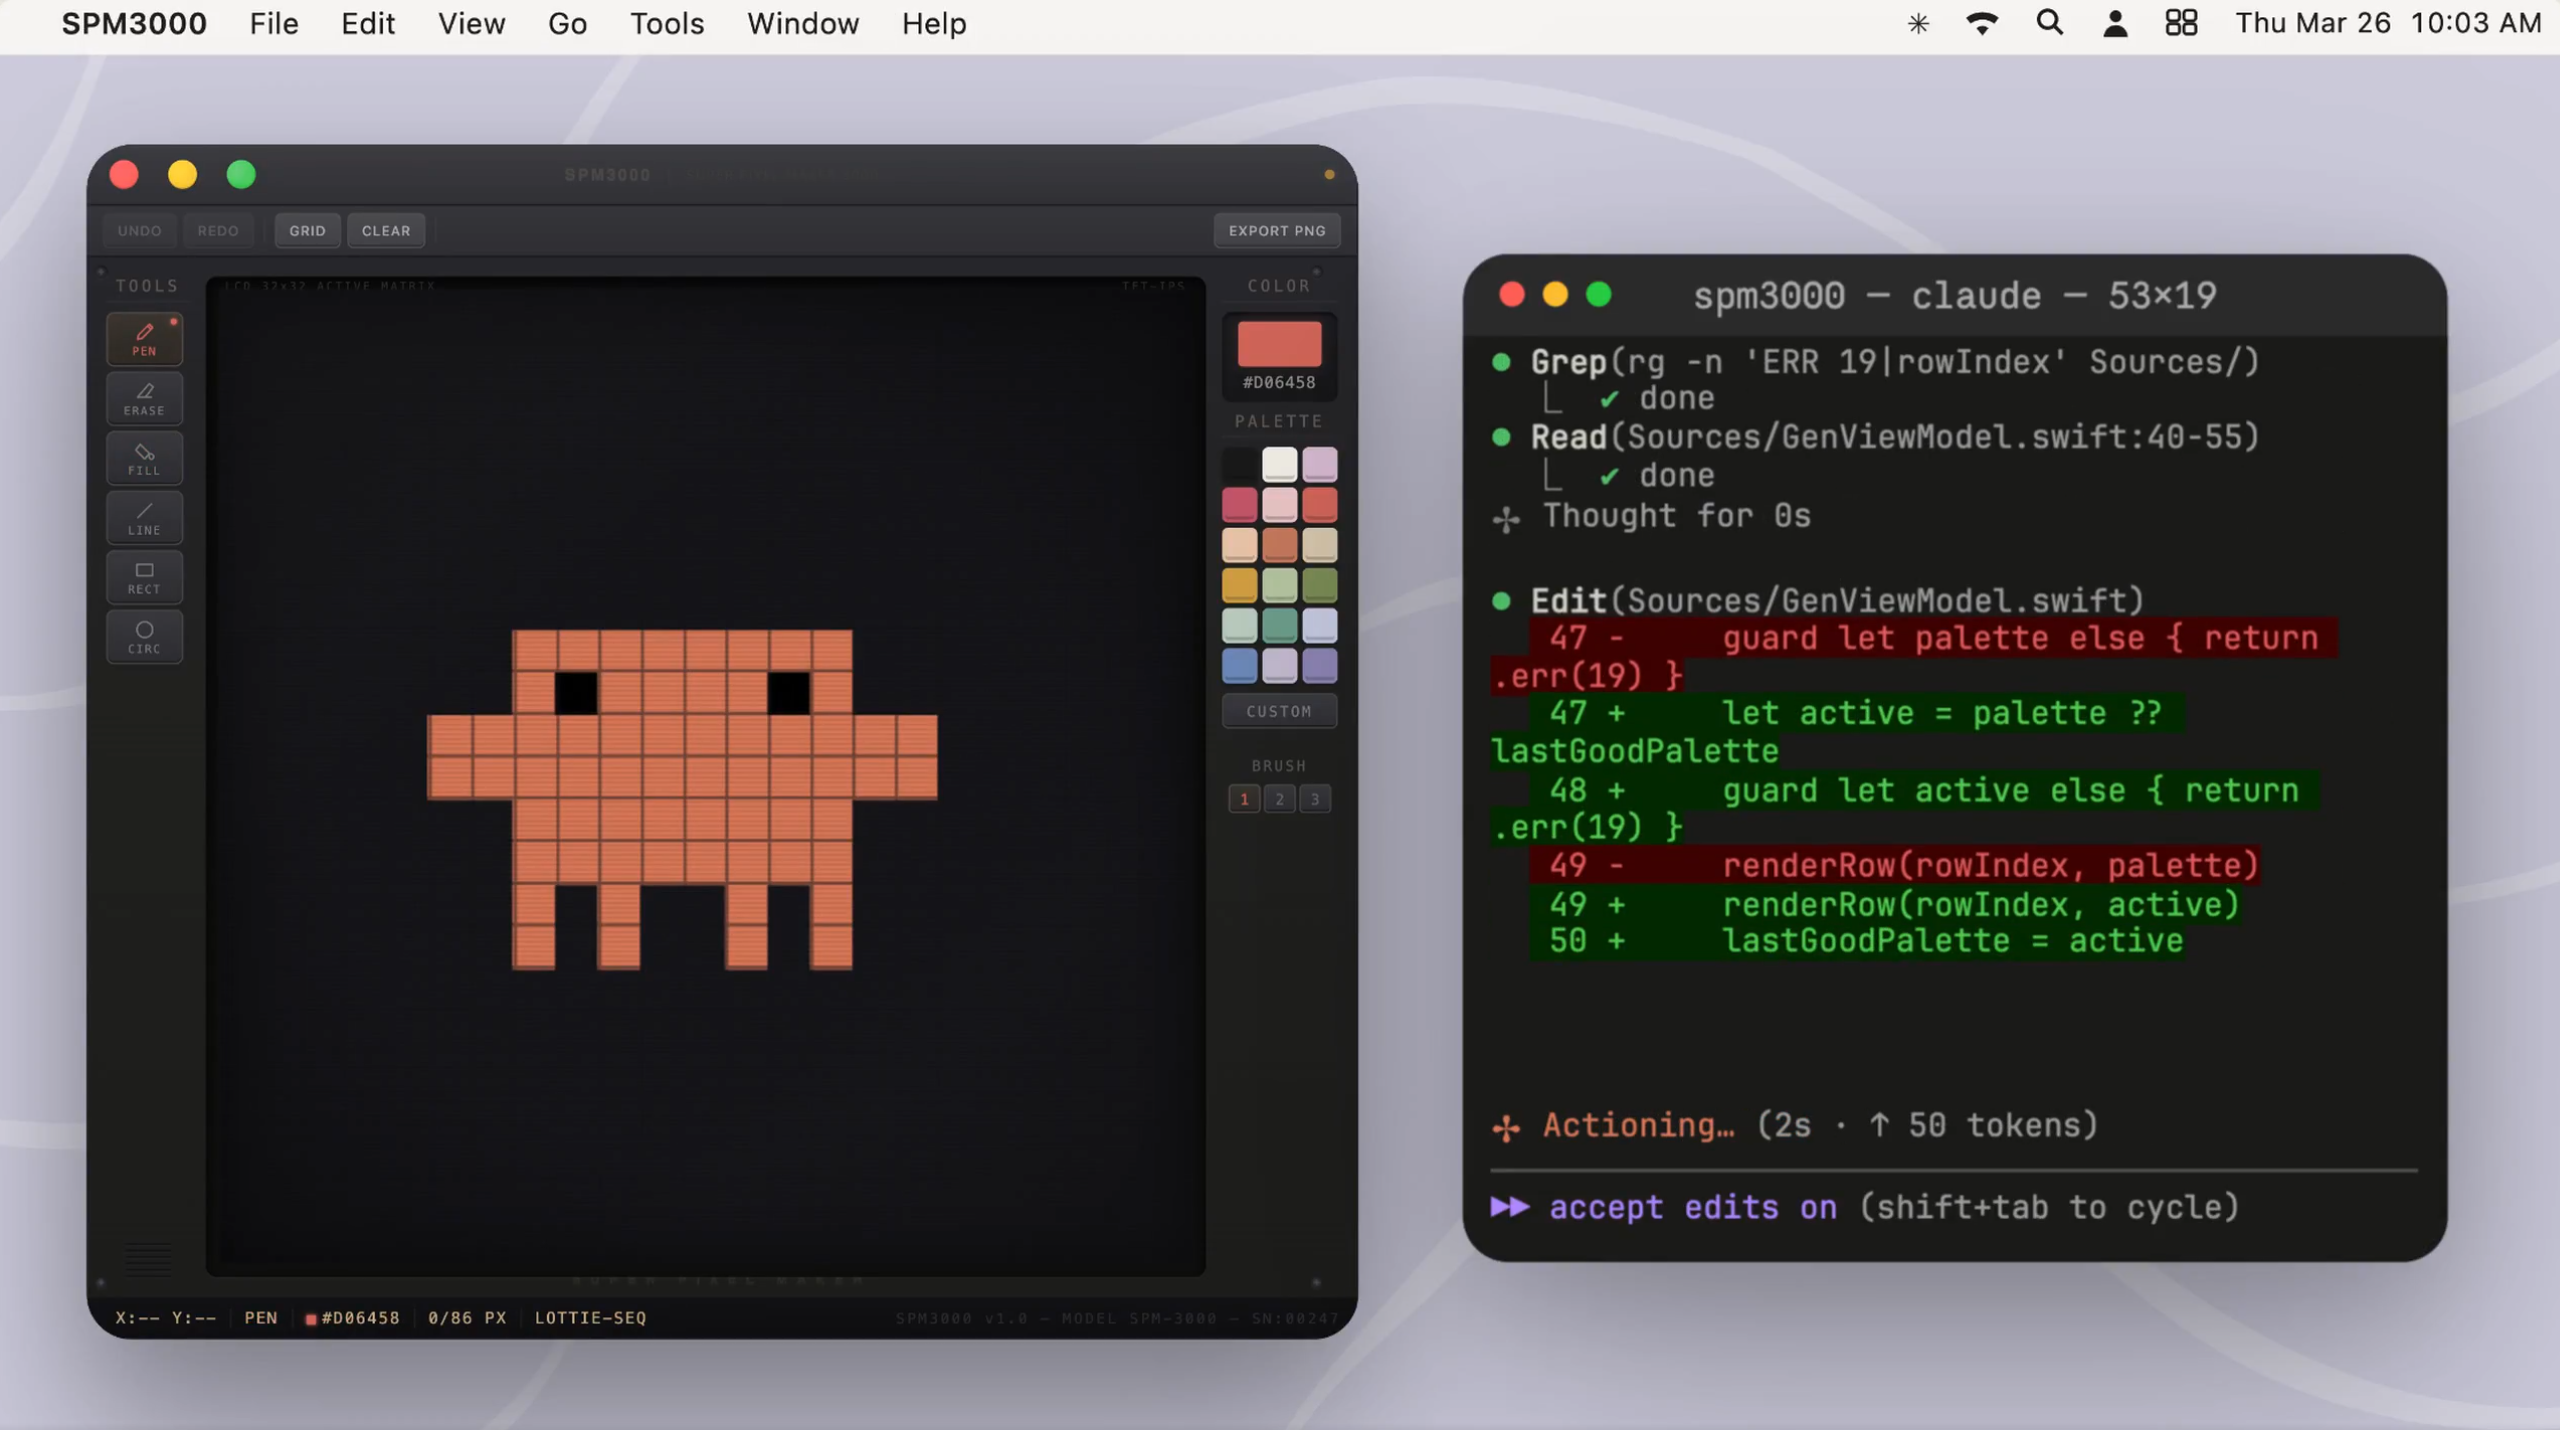Open the View menu
This screenshot has height=1430, width=2560.
tap(471, 23)
